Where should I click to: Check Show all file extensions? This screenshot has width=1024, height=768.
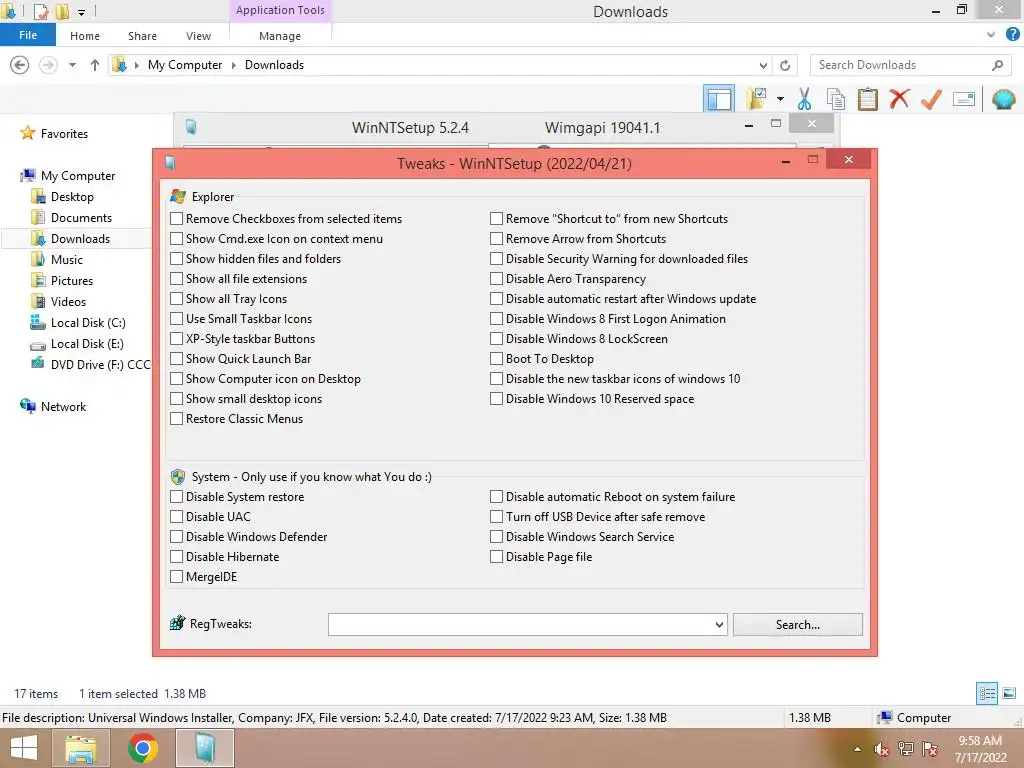click(x=176, y=279)
